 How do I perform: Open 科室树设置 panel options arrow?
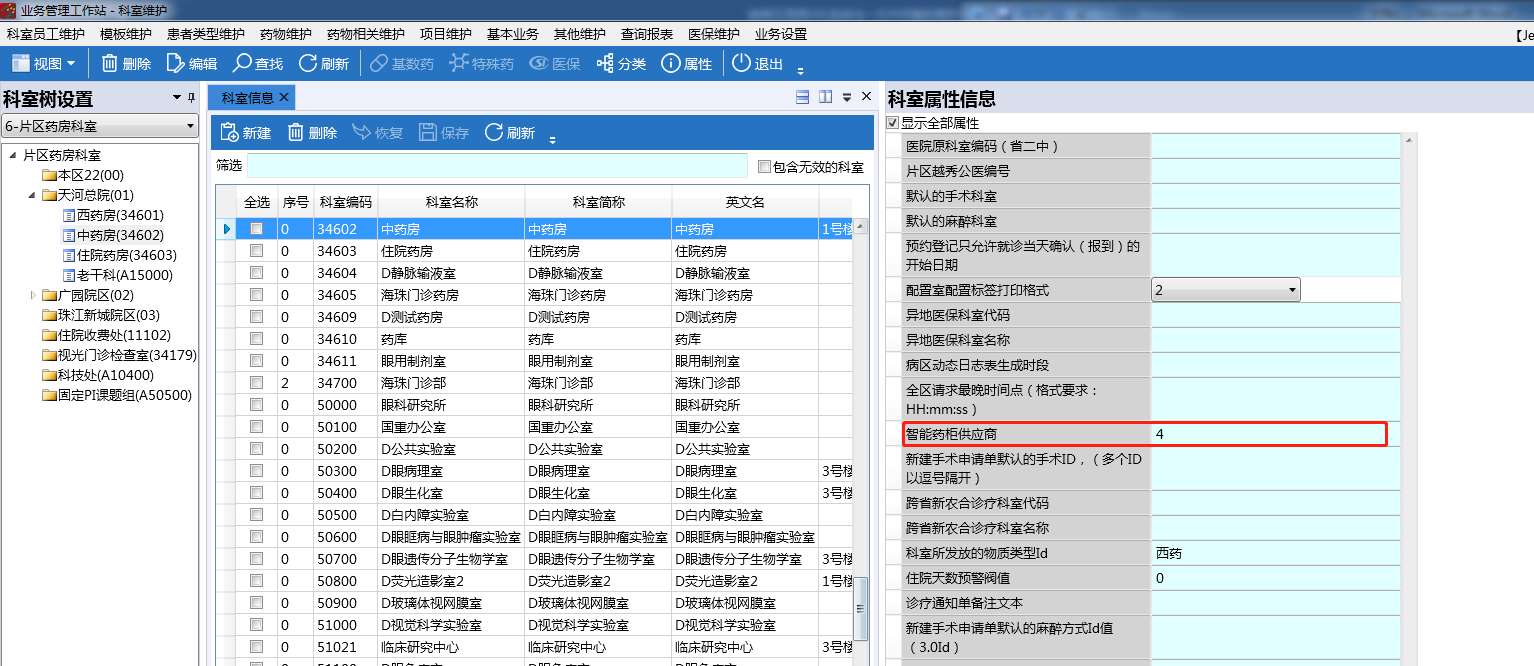click(176, 97)
